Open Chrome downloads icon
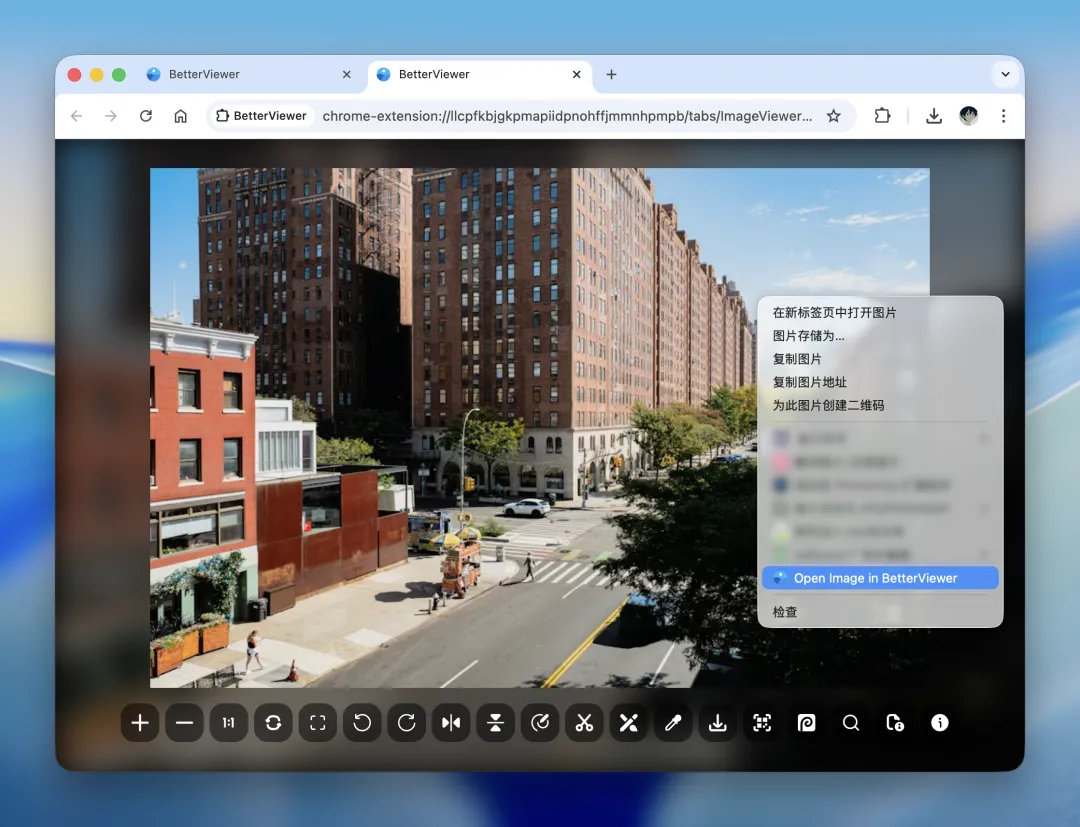Screen dimensions: 1080x827 tap(934, 116)
